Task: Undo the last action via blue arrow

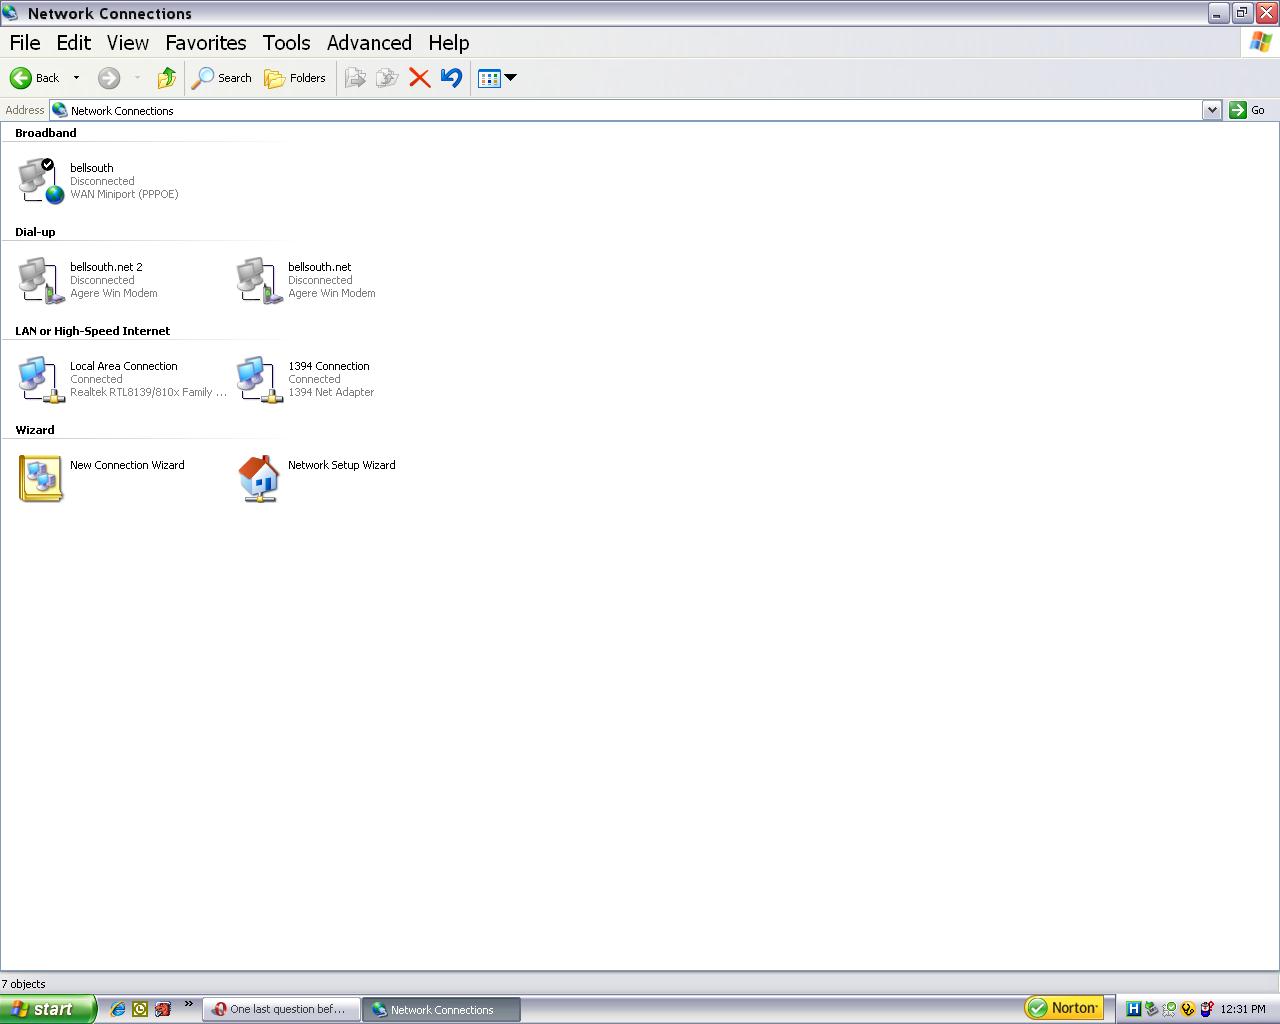Action: (451, 78)
